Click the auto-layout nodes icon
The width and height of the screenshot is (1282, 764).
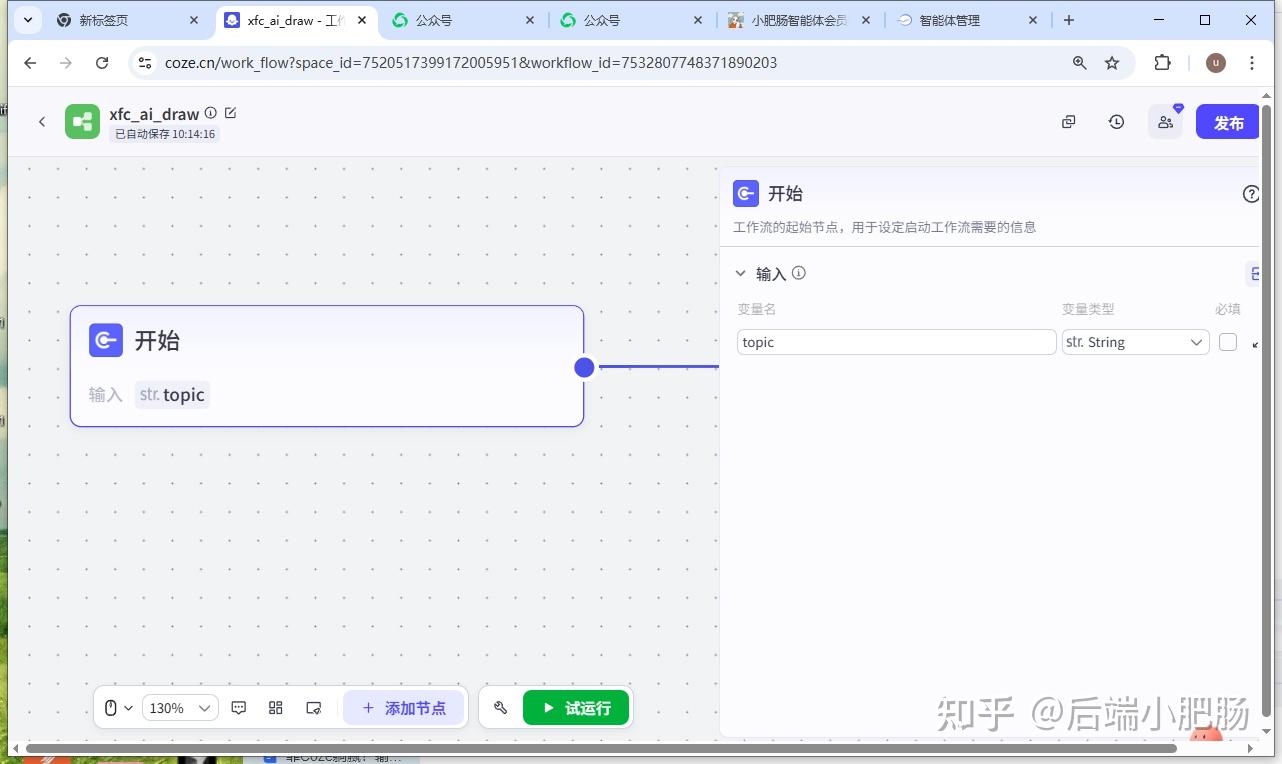(276, 707)
